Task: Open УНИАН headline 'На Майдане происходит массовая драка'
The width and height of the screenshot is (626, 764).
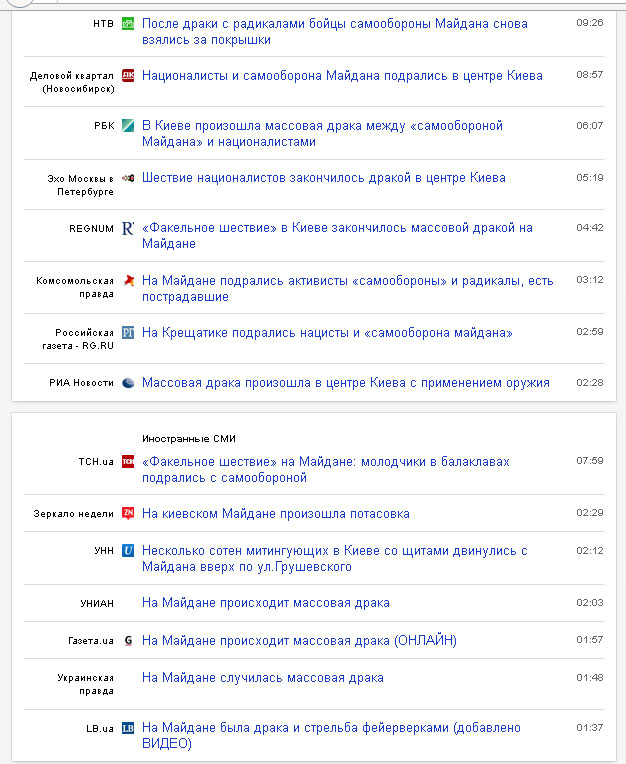Action: (266, 603)
